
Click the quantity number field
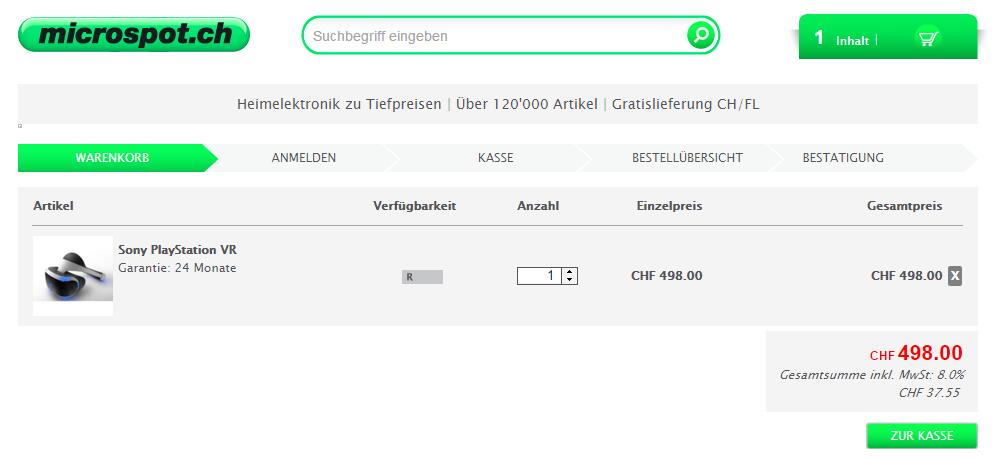(539, 276)
